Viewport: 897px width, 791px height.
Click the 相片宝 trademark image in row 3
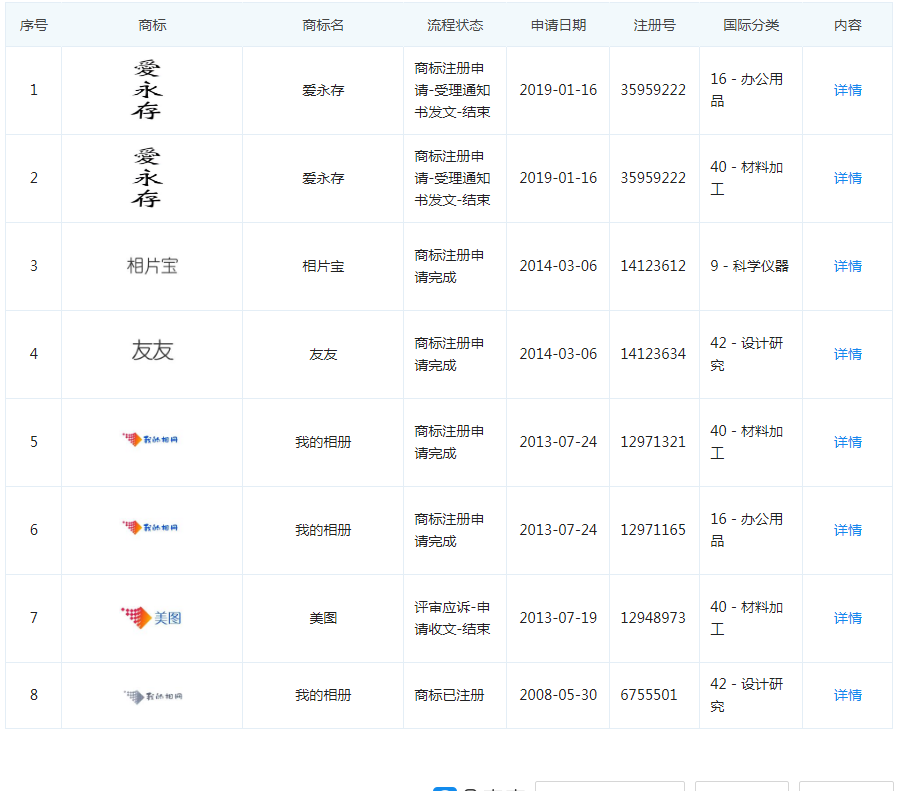pyautogui.click(x=151, y=265)
